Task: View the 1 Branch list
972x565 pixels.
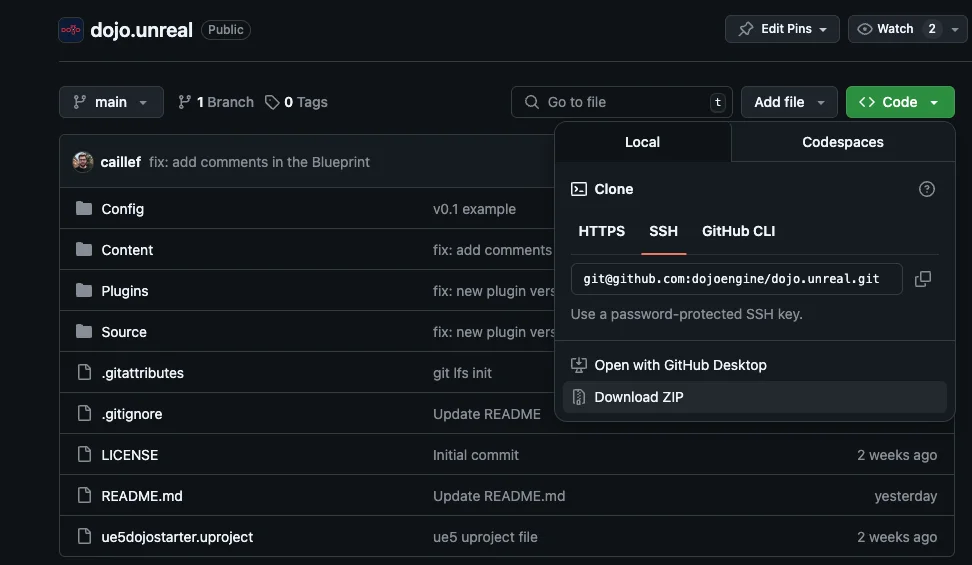Action: [216, 102]
